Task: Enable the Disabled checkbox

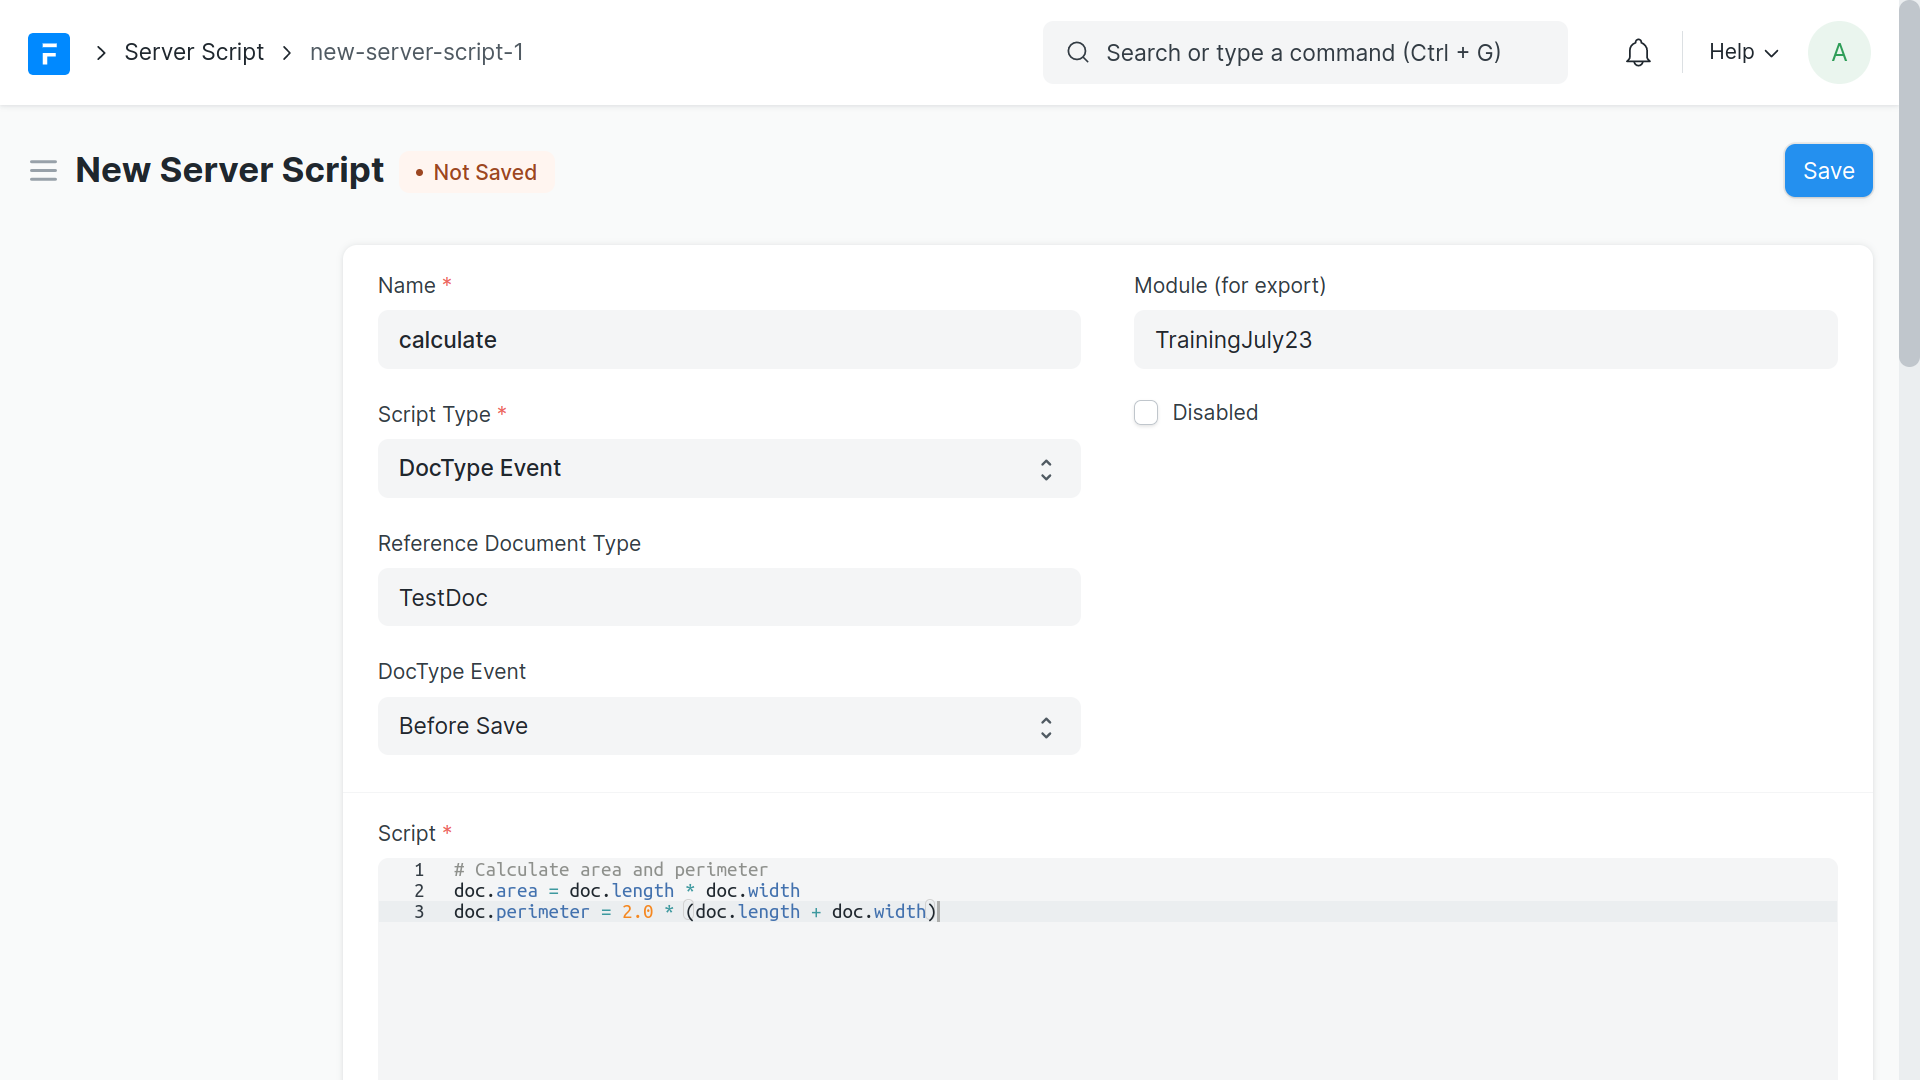Action: (1146, 413)
